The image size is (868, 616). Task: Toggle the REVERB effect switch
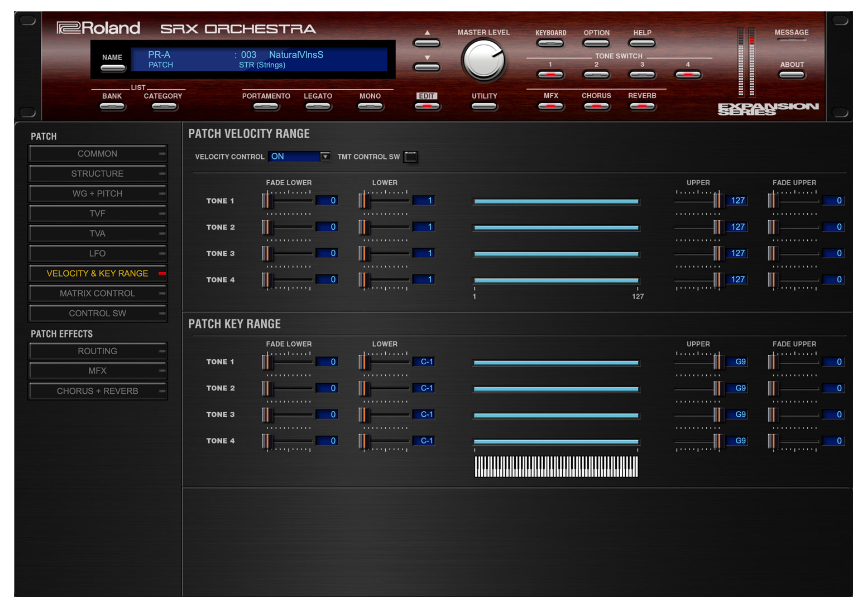tap(642, 106)
